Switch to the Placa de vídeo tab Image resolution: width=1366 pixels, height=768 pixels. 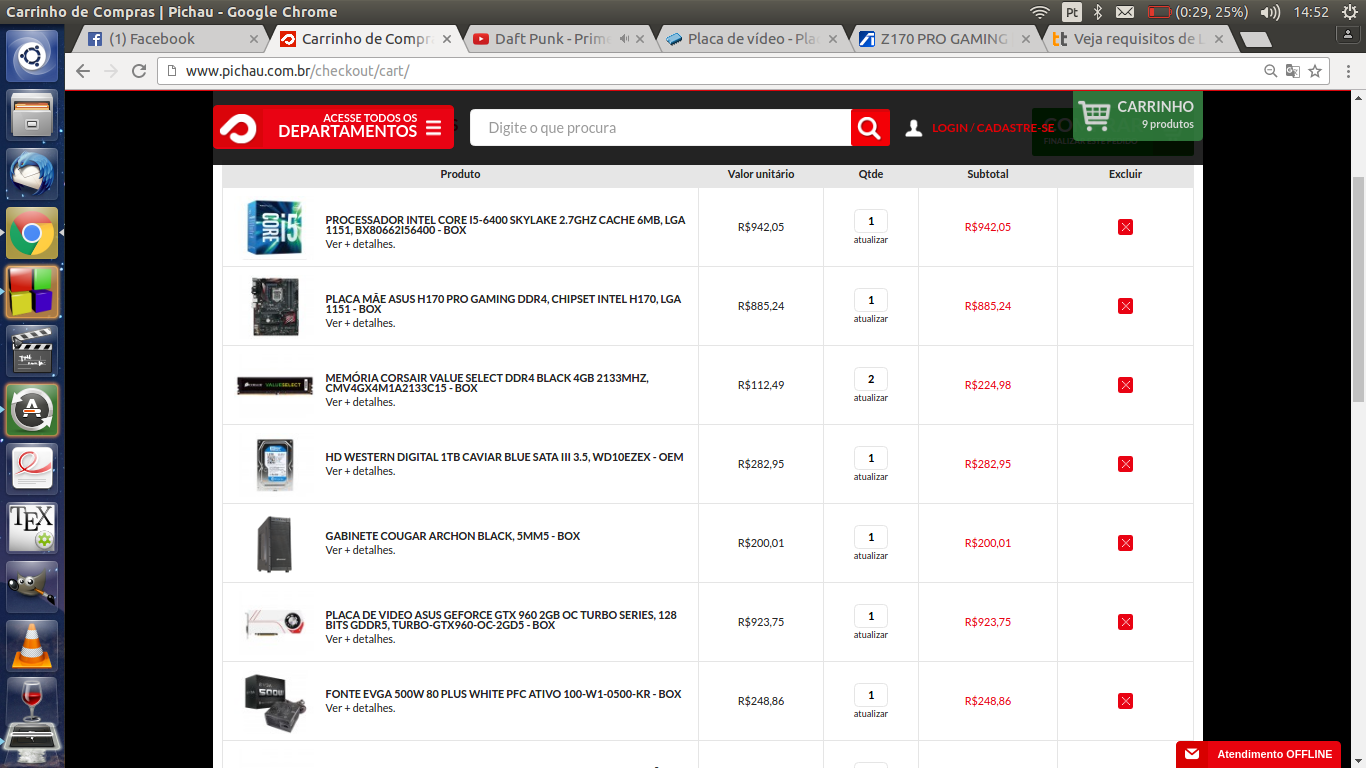click(x=752, y=39)
